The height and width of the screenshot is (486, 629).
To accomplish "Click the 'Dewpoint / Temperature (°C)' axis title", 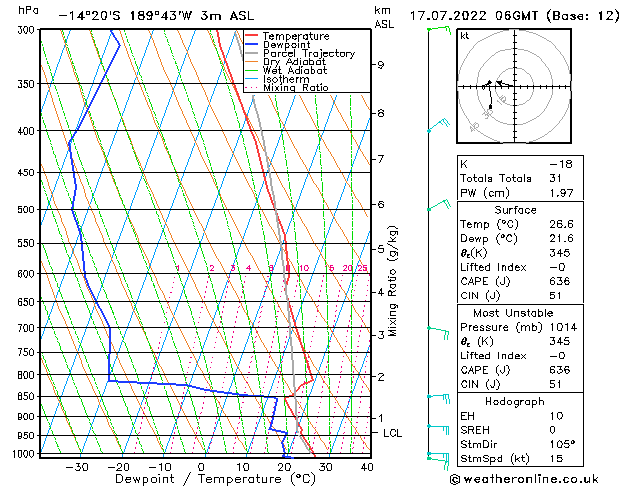I will point(215,479).
